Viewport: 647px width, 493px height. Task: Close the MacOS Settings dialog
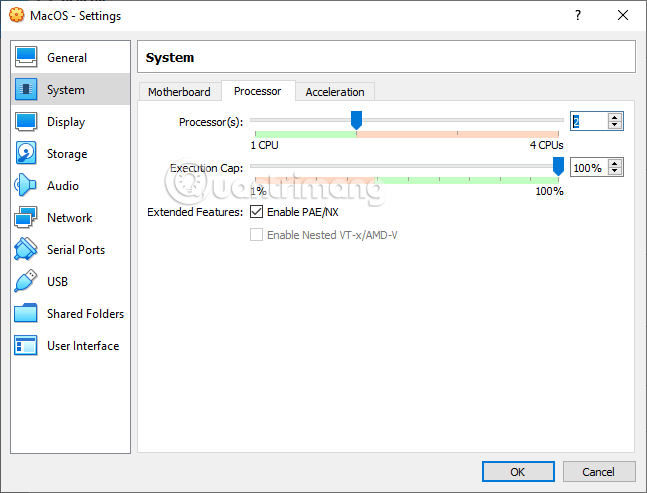point(623,15)
